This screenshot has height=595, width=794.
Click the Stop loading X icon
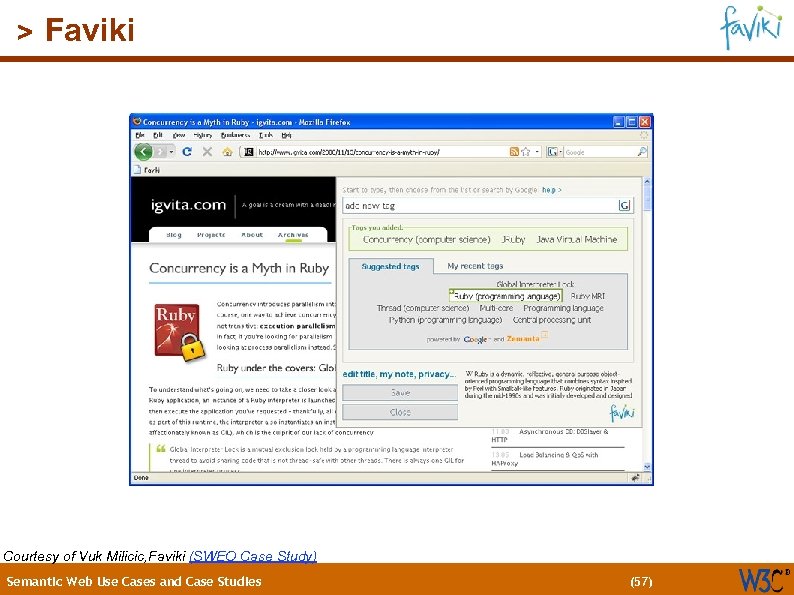(207, 151)
